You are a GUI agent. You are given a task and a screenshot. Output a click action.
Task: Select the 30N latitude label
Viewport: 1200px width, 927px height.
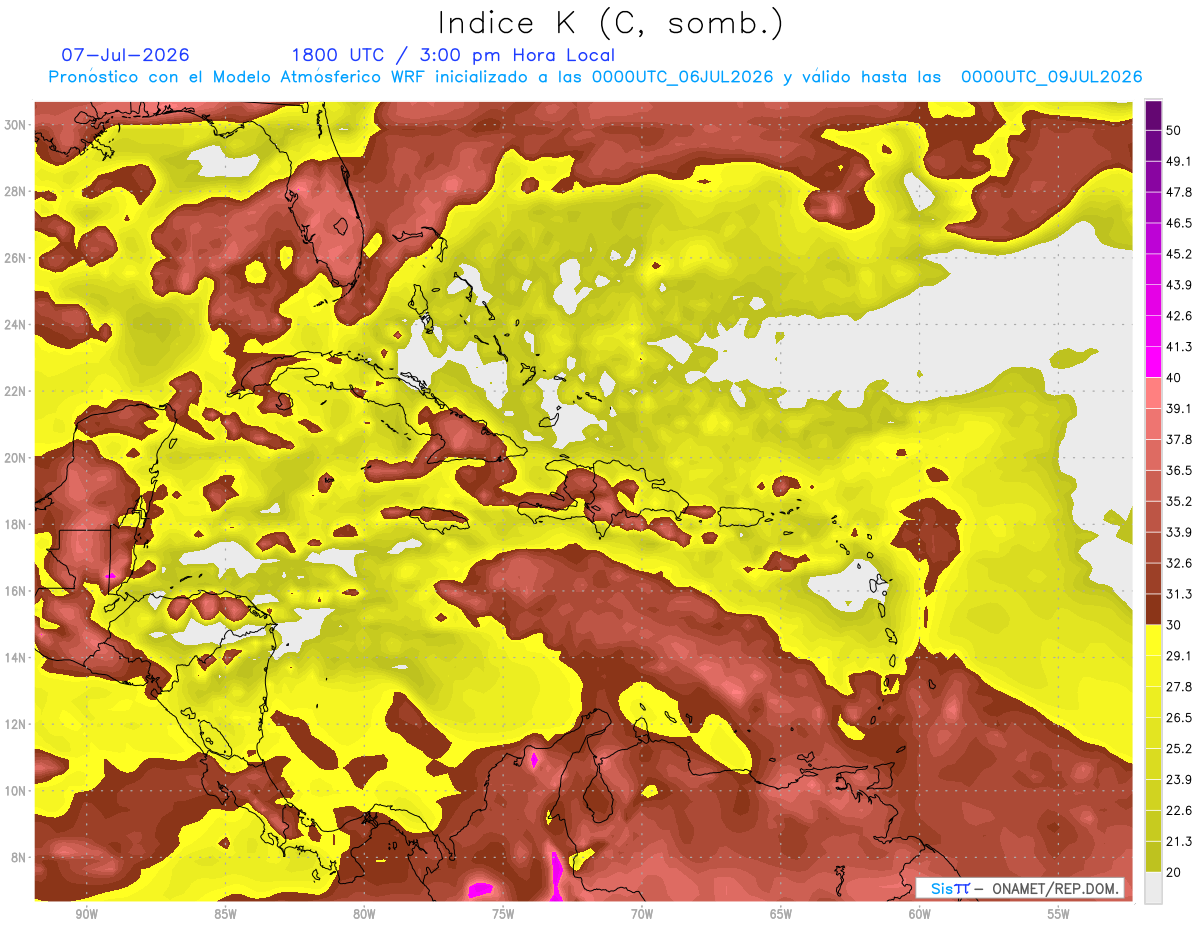(16, 124)
